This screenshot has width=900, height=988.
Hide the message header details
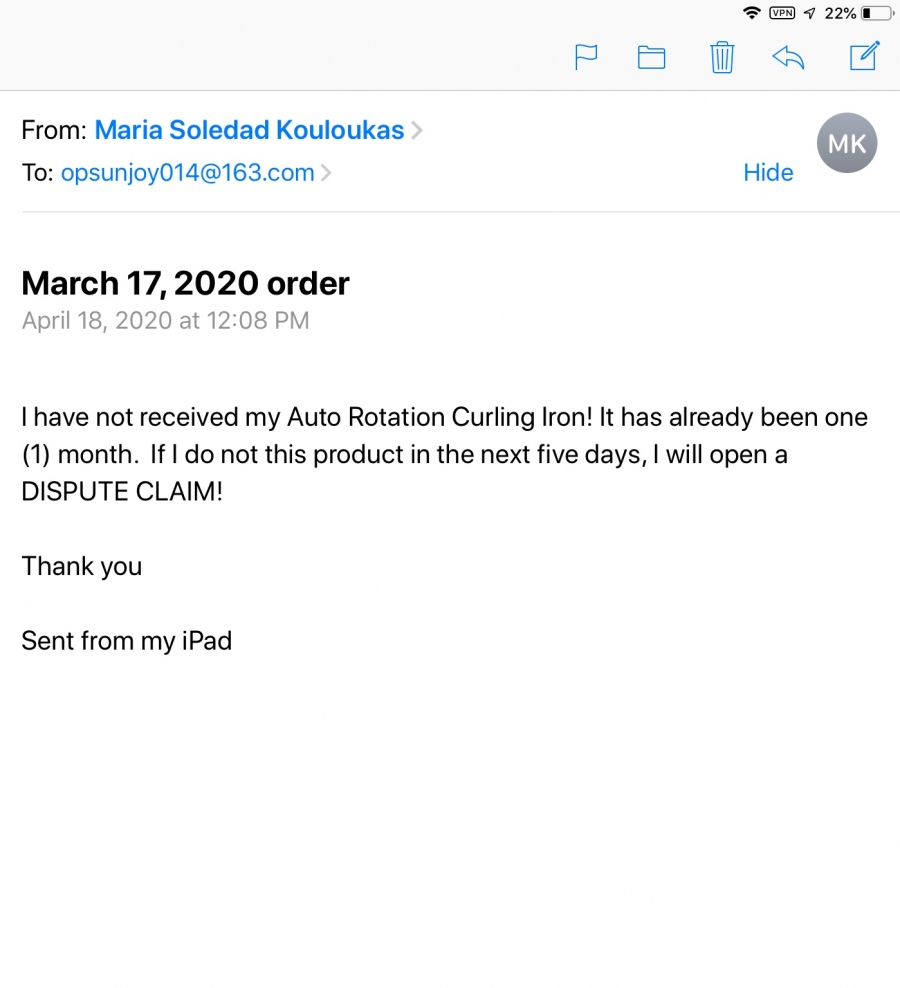click(768, 173)
